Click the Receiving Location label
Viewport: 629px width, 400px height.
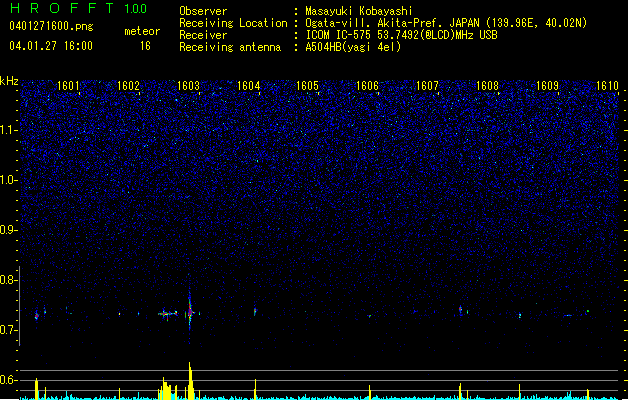coord(233,23)
